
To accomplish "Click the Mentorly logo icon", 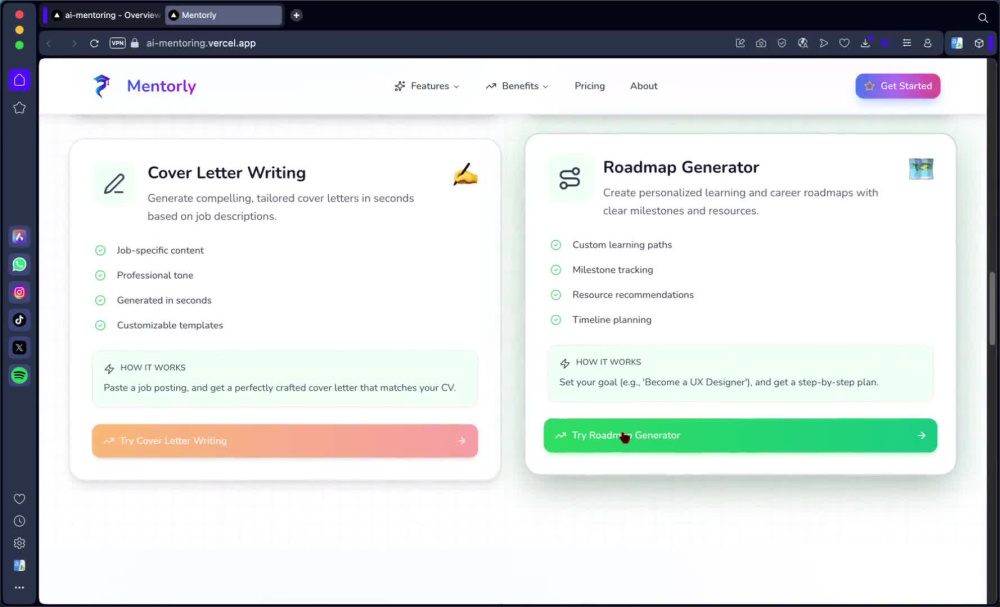I will tap(101, 85).
